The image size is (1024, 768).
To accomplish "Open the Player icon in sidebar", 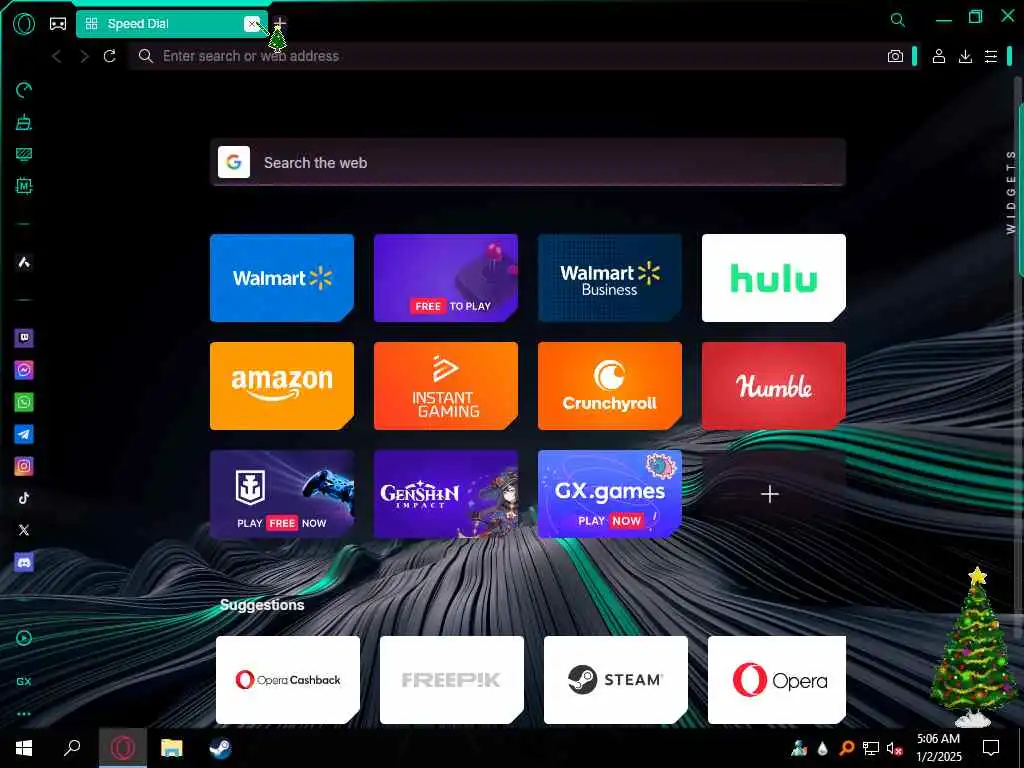I will [x=24, y=638].
